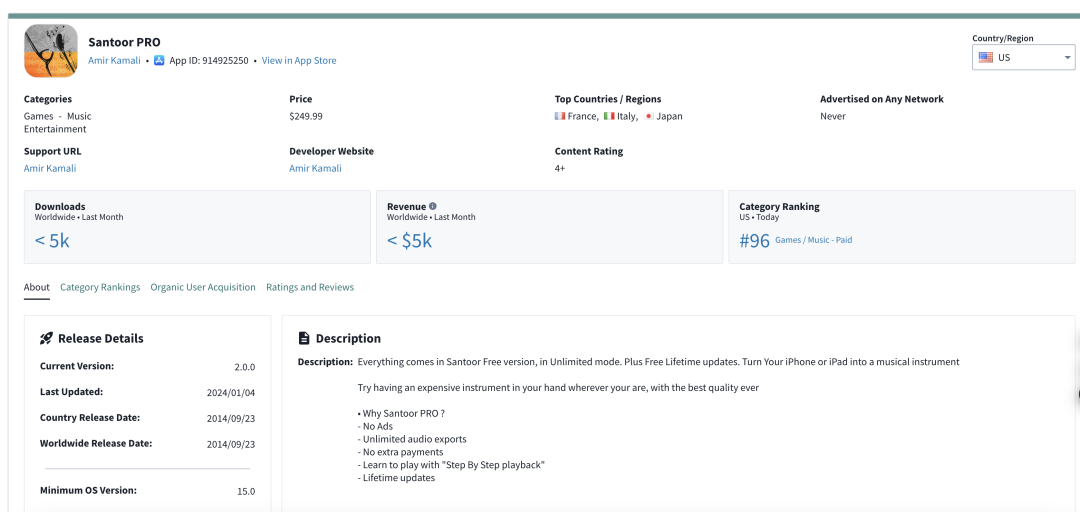
Task: Click App ID: 914925250 text
Action: [x=209, y=61]
